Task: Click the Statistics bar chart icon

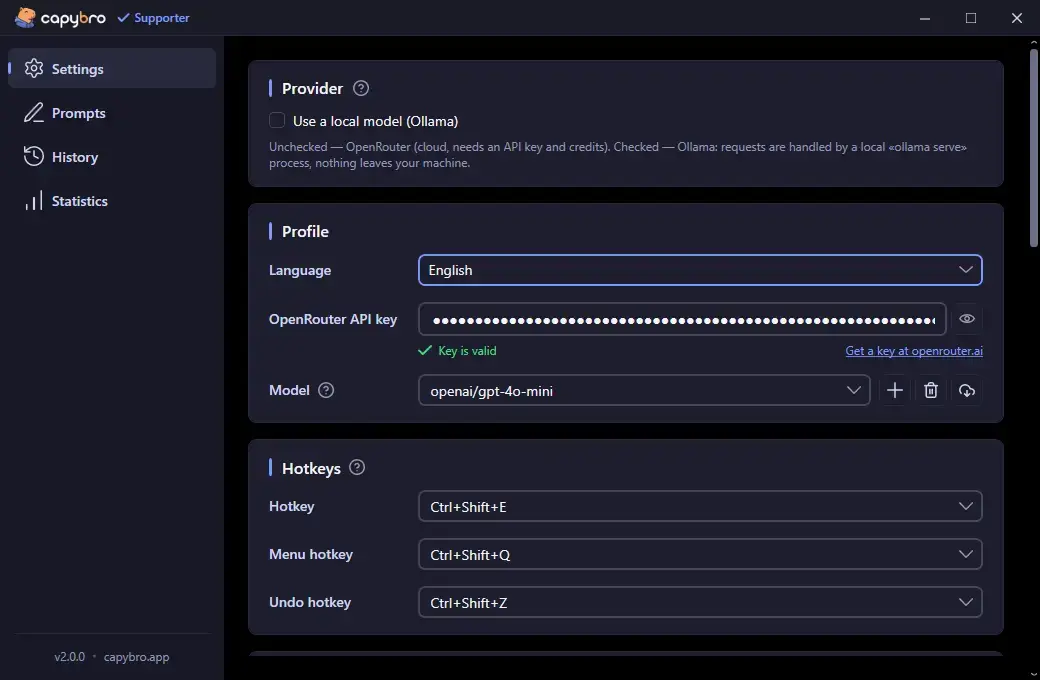Action: point(34,200)
